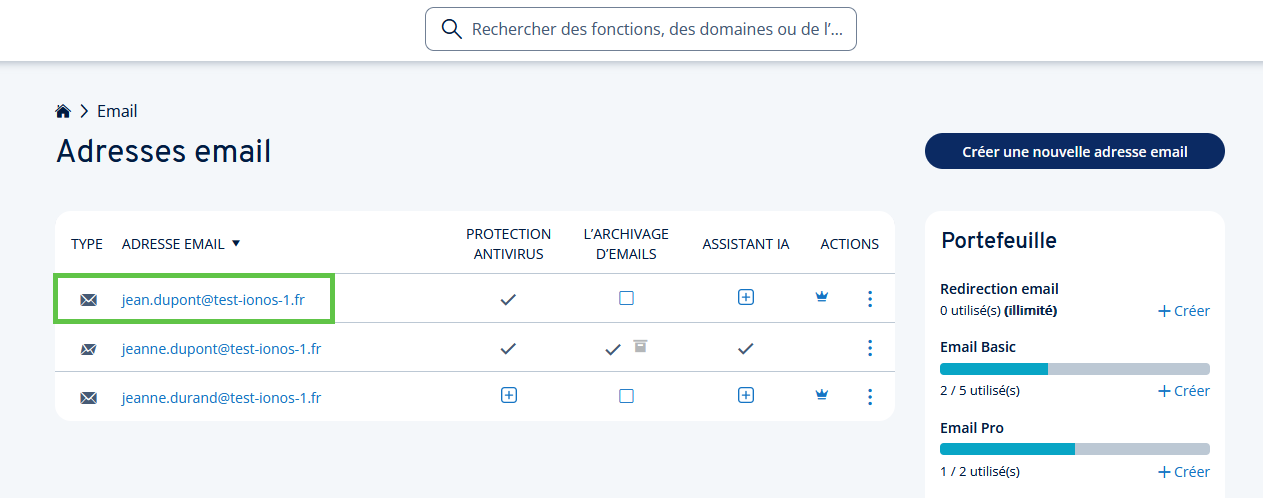1263x498 pixels.
Task: Enable email archiving checkbox for jean.dupont
Action: (626, 298)
